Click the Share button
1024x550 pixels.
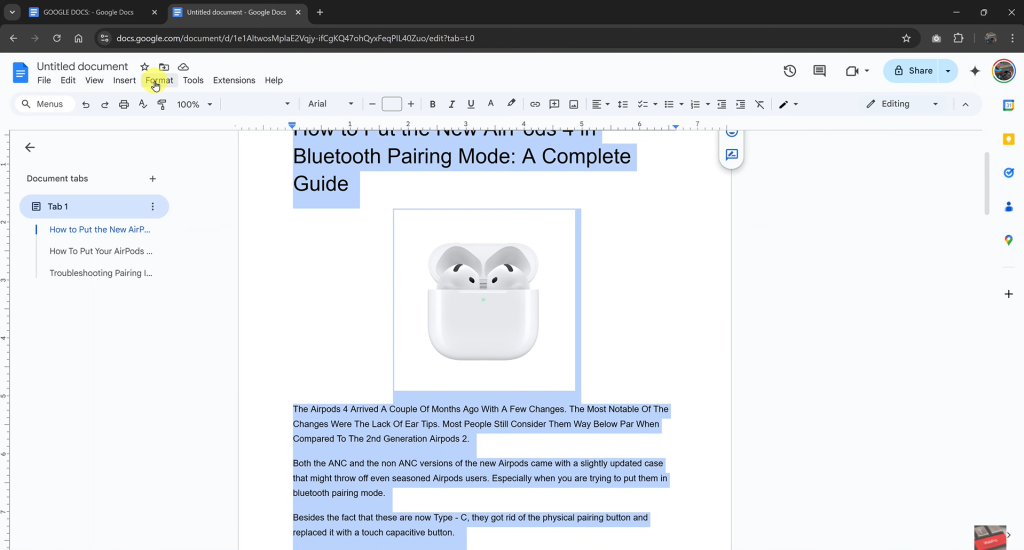tap(912, 71)
